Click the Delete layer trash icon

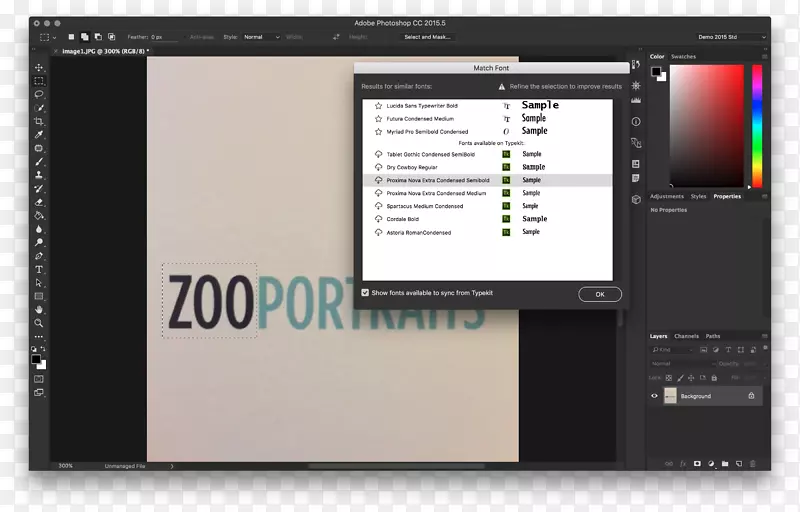coord(752,464)
